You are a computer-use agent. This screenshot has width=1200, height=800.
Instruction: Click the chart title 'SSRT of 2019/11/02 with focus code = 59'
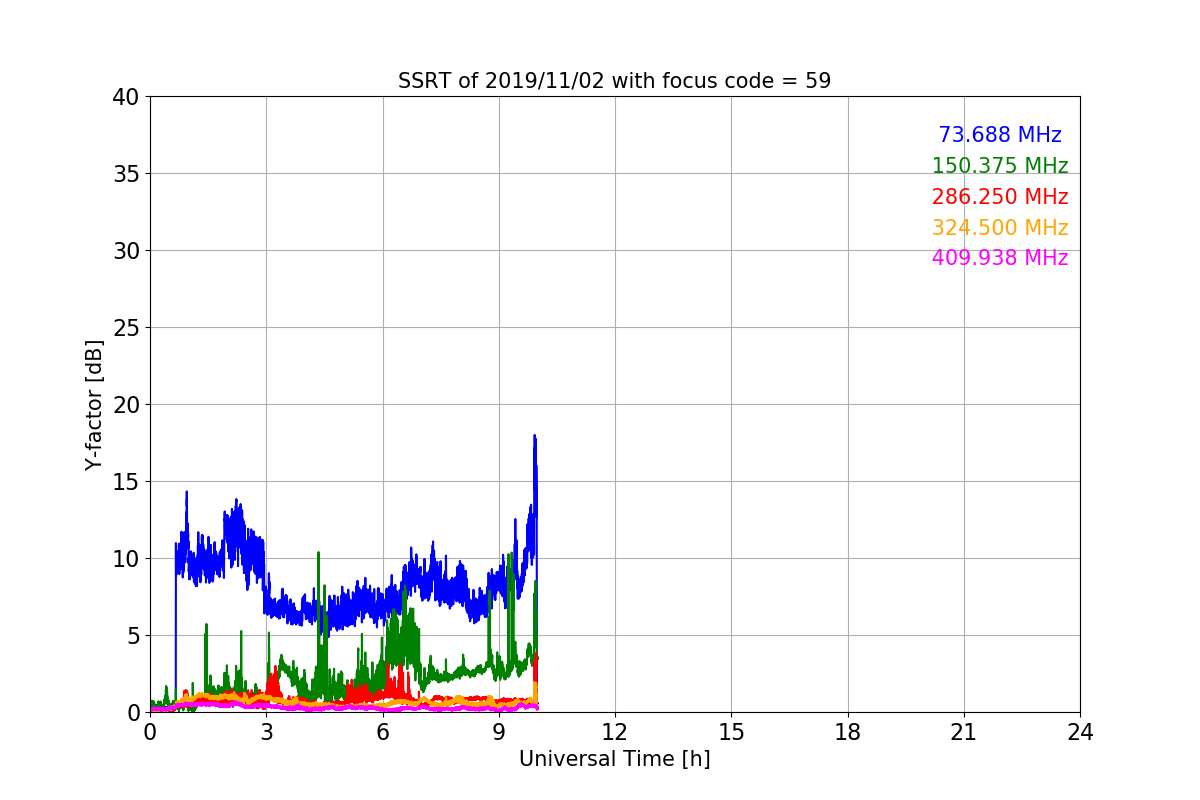tap(614, 81)
